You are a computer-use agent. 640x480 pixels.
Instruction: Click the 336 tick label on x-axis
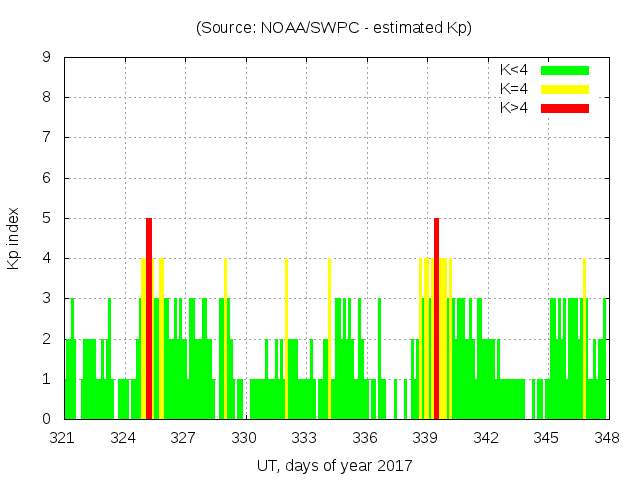pos(365,438)
